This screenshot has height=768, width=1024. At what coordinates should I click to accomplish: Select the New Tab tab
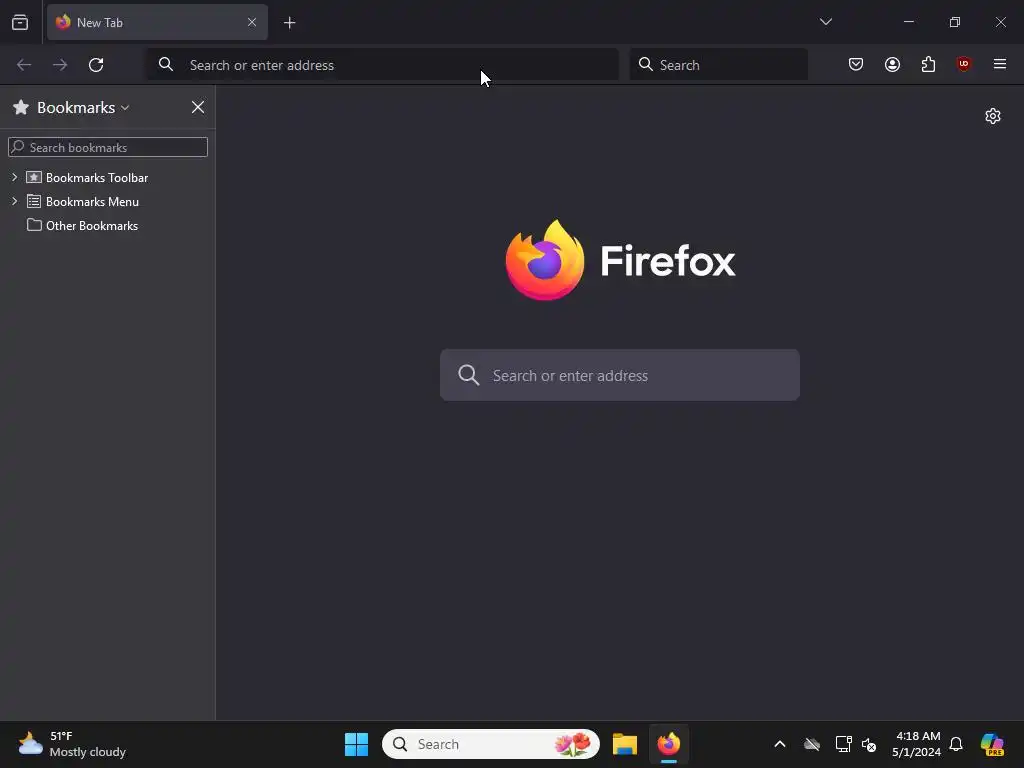(157, 22)
